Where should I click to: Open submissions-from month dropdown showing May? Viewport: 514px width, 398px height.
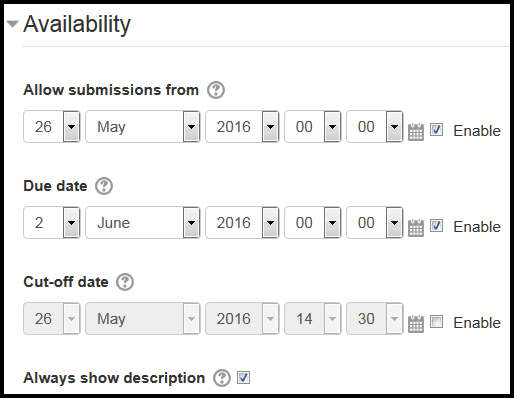click(143, 127)
